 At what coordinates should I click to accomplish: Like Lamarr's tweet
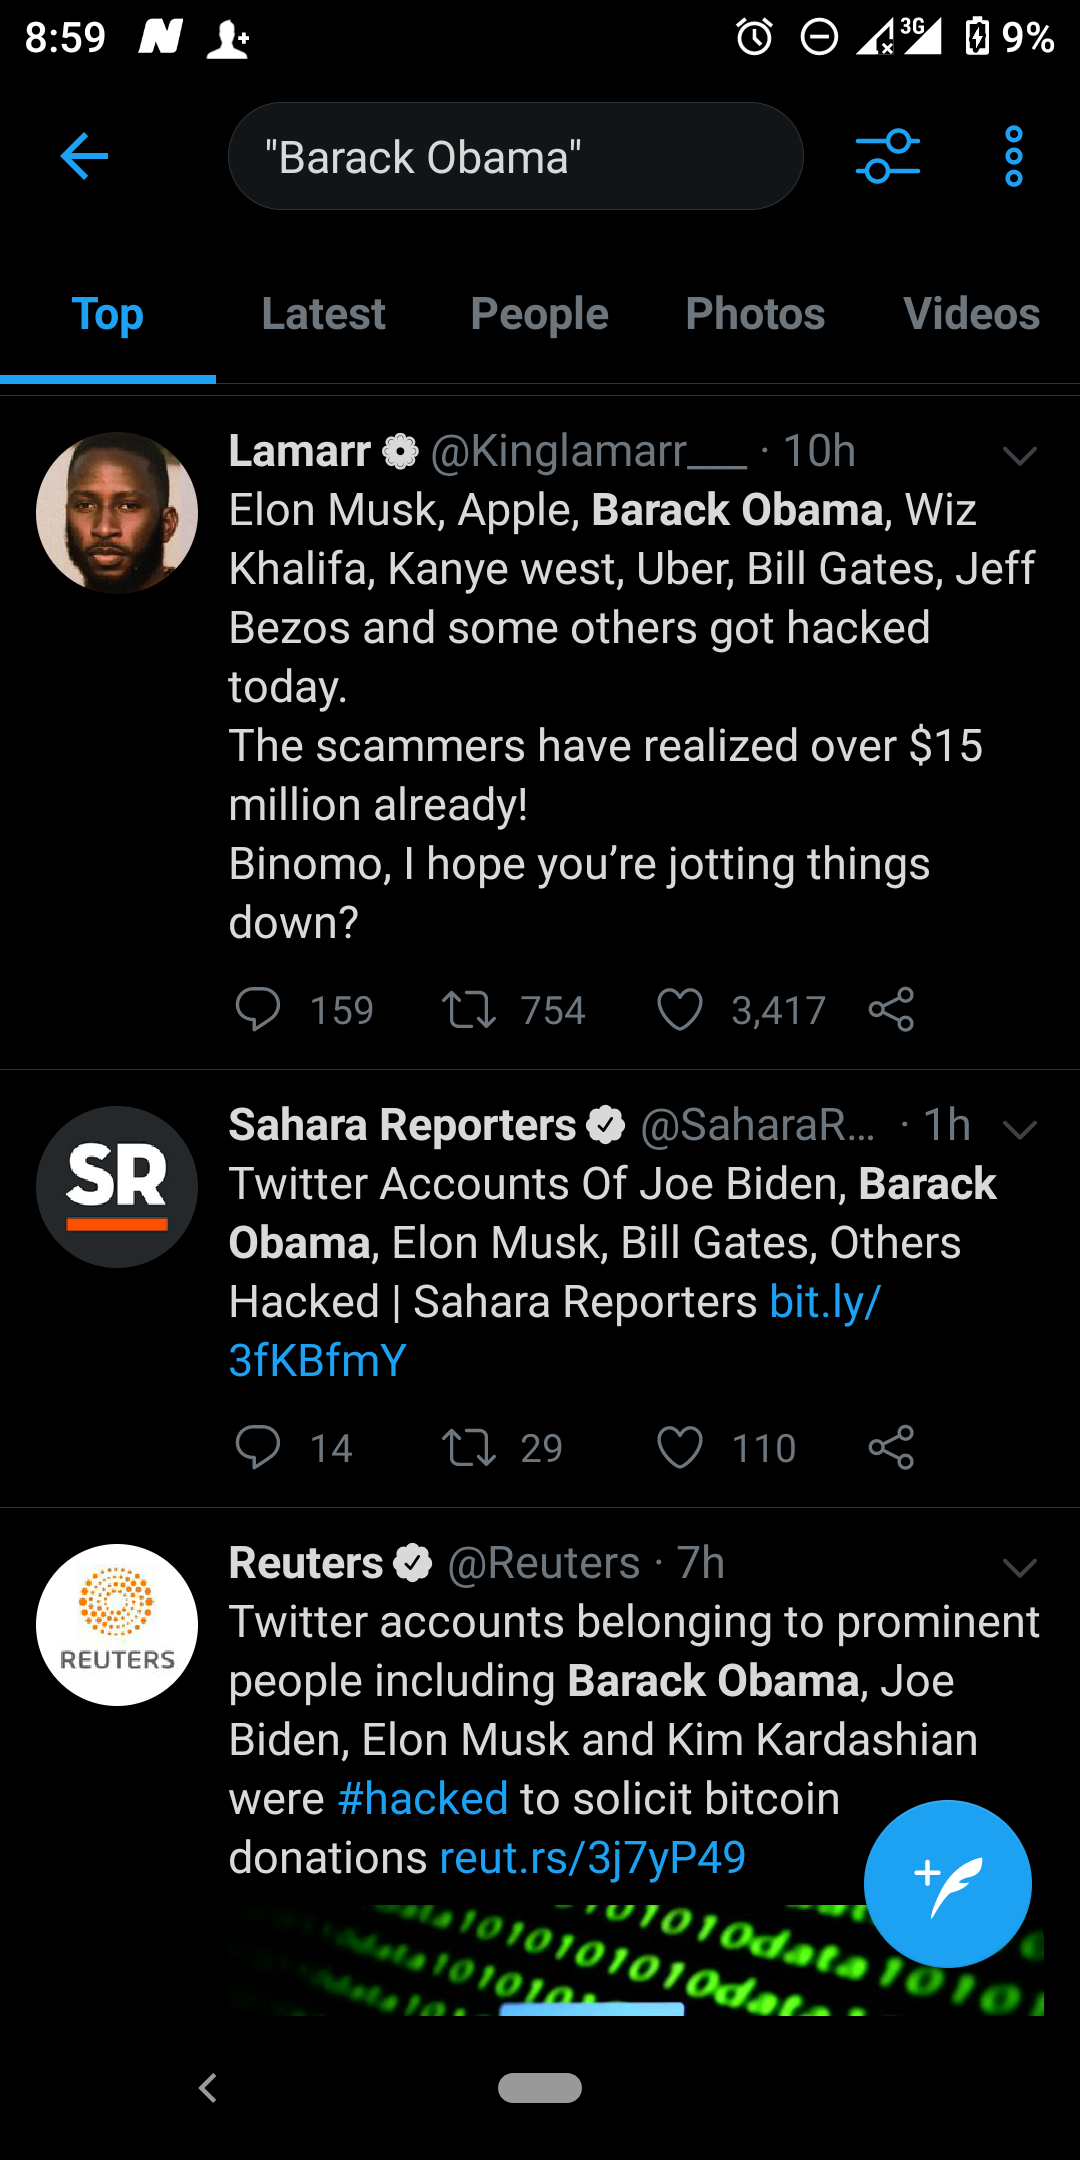click(x=680, y=1009)
